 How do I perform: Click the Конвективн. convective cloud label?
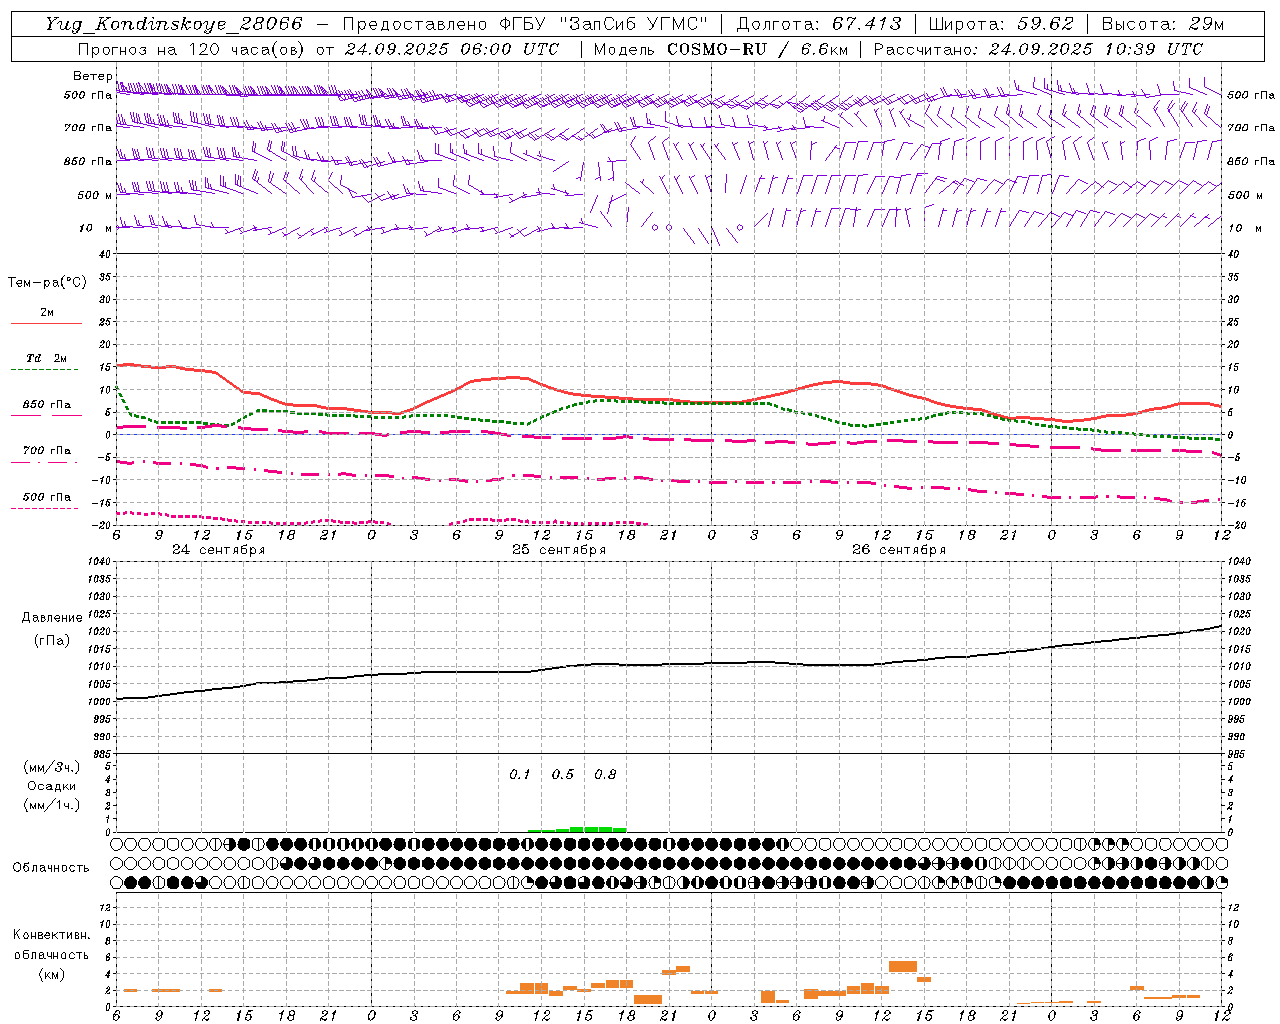coord(51,935)
